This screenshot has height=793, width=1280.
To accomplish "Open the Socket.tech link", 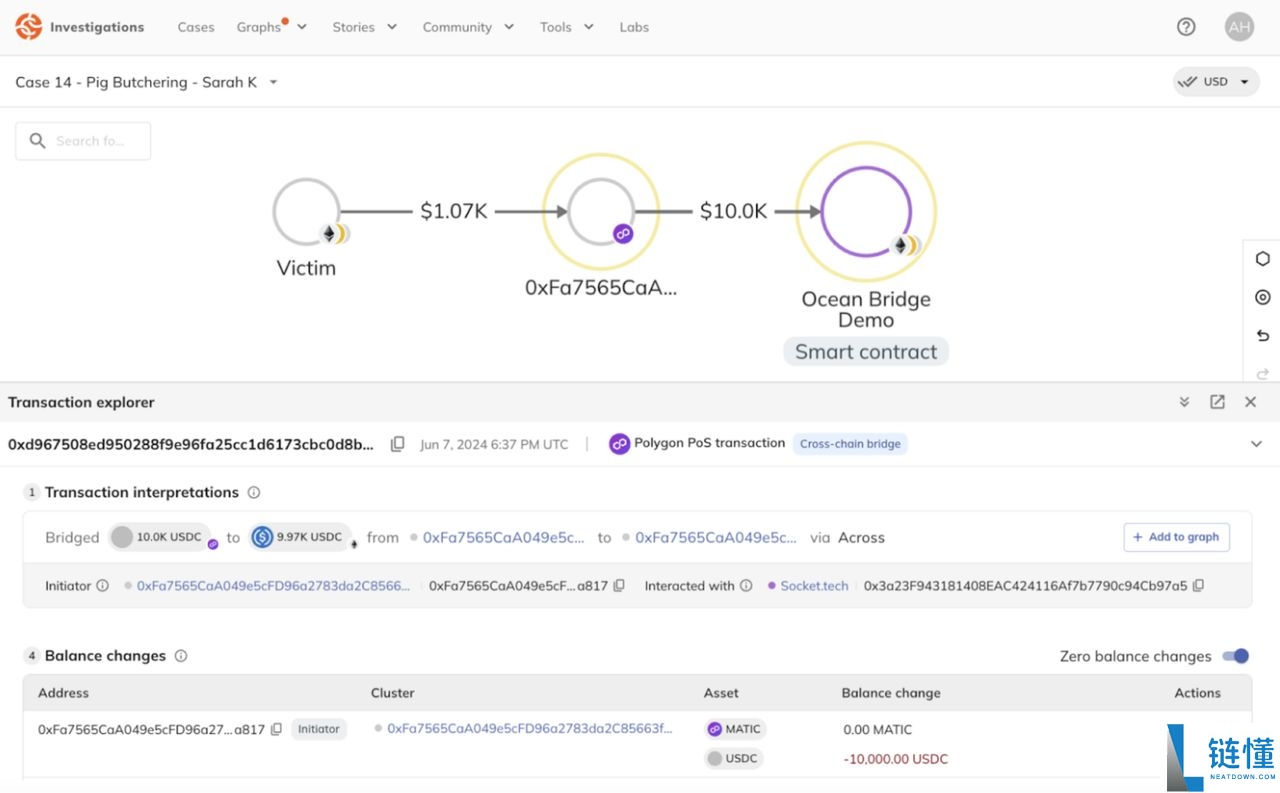I will pos(813,586).
